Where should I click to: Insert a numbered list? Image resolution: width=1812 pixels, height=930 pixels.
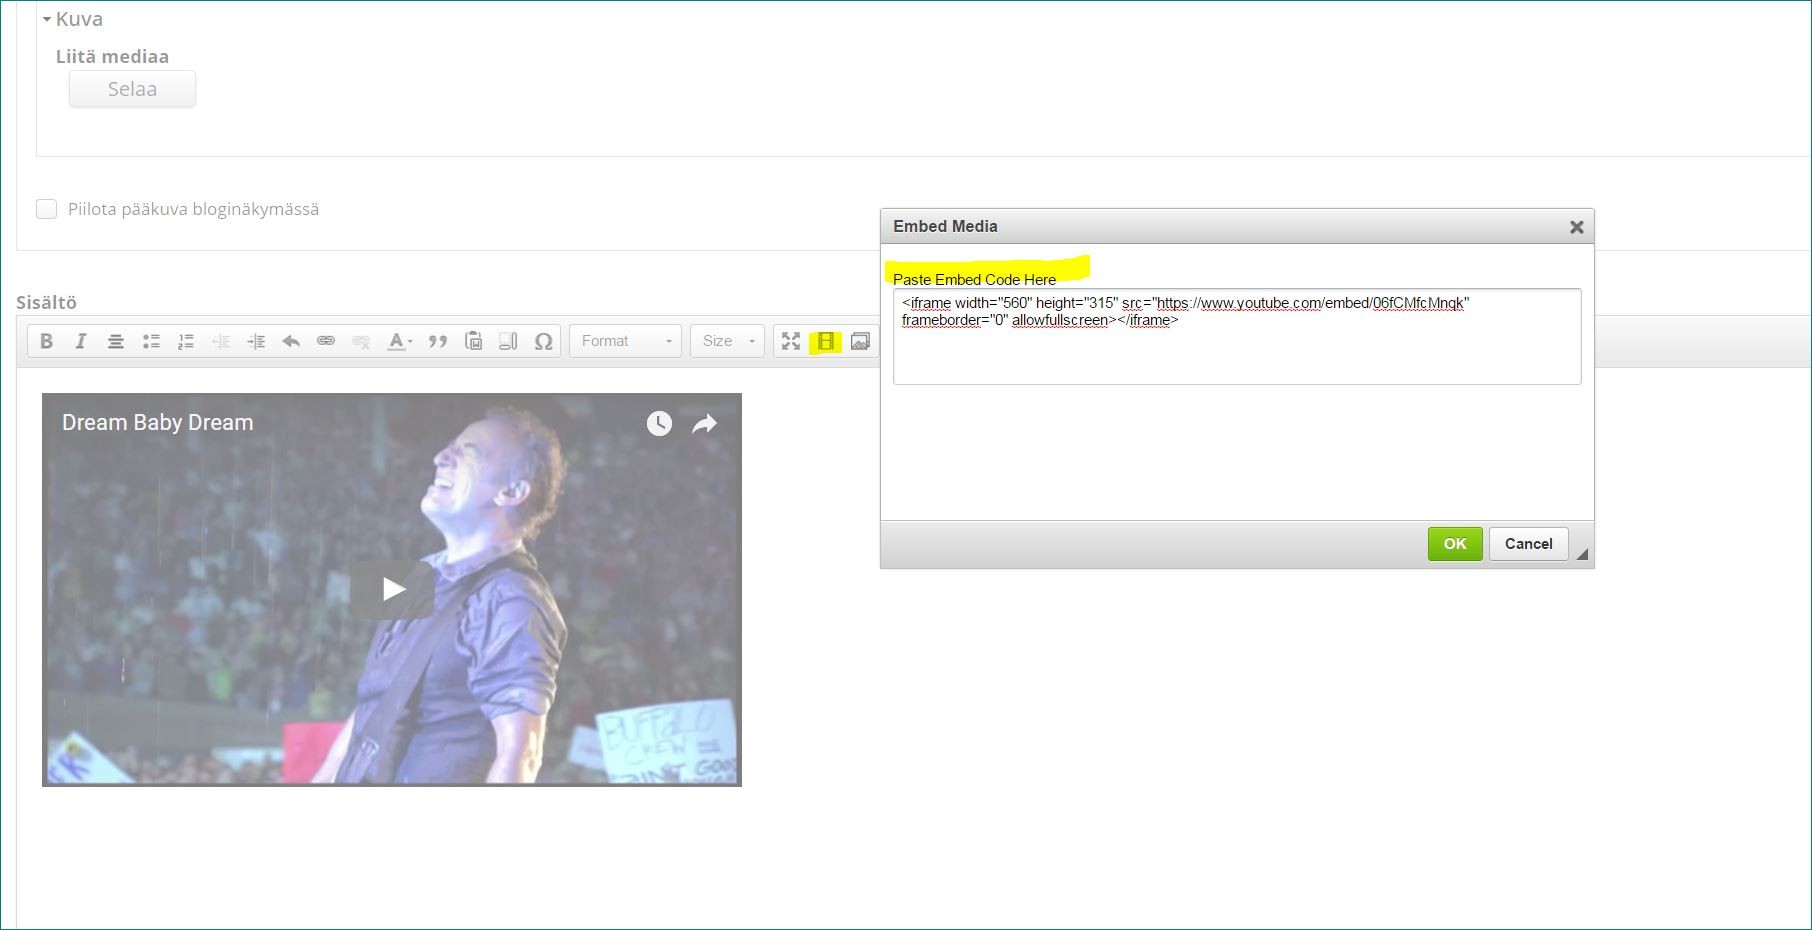(186, 341)
